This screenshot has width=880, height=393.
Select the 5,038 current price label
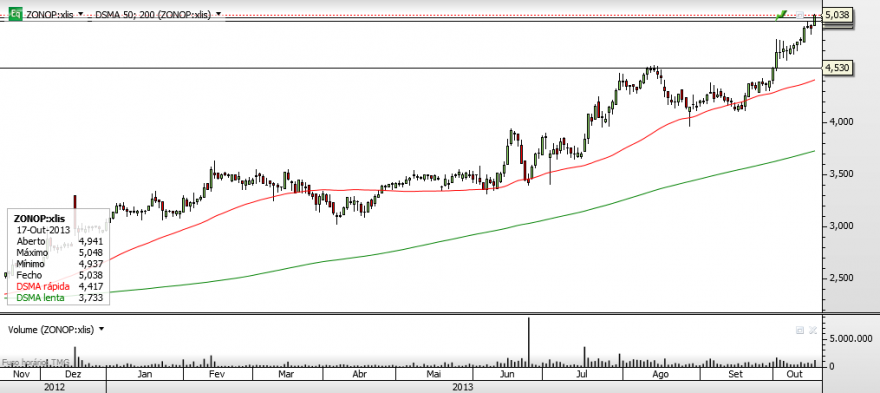coord(838,15)
